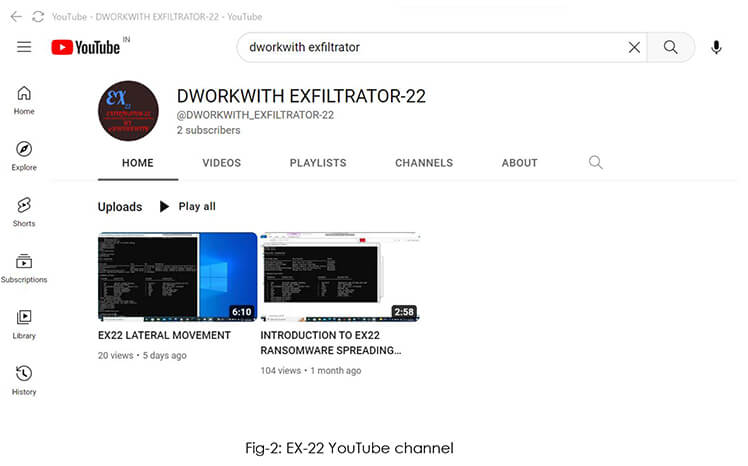Click 104 views 1 month ago text
This screenshot has height=466, width=748.
311,371
